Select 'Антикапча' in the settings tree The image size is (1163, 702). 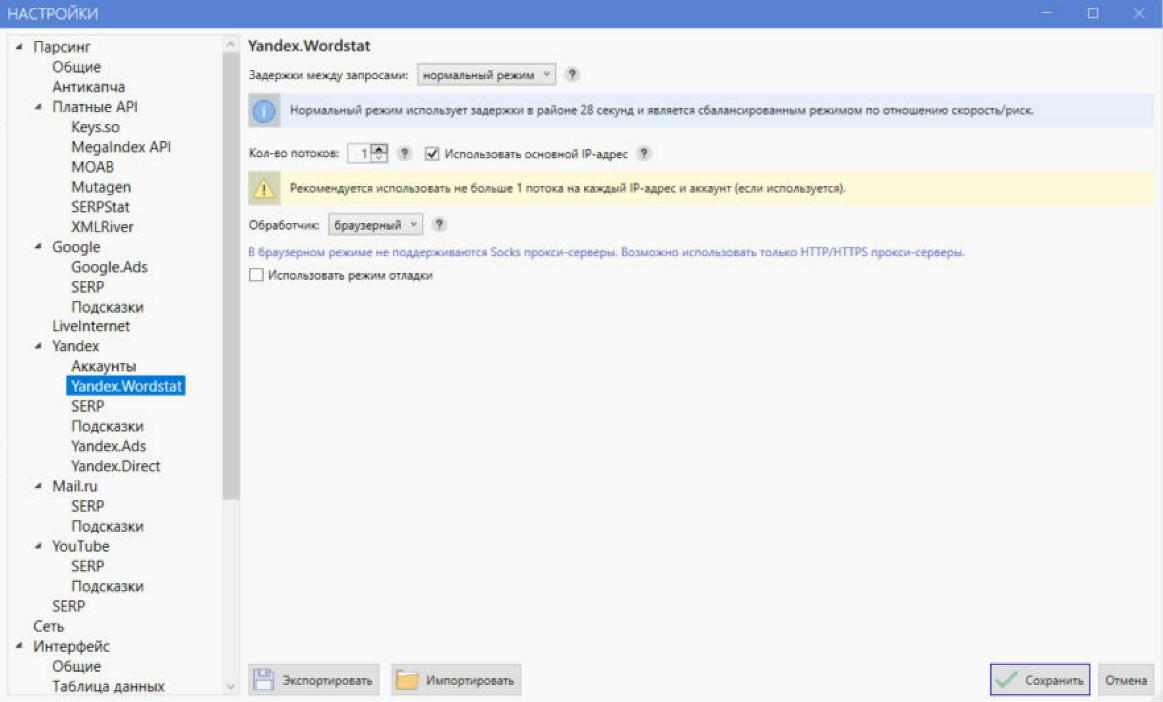(88, 87)
